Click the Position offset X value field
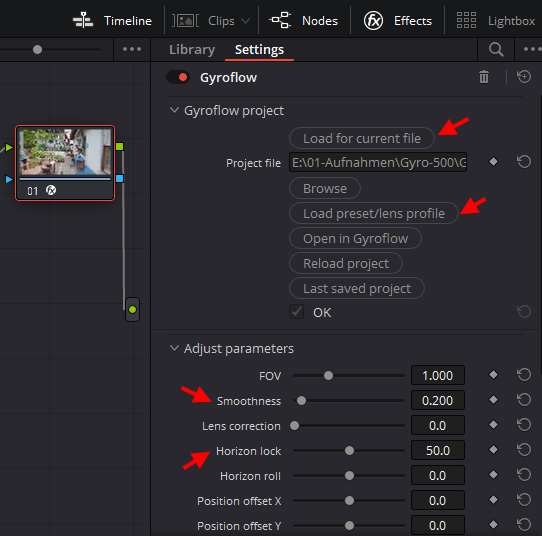This screenshot has height=536, width=542. [438, 500]
